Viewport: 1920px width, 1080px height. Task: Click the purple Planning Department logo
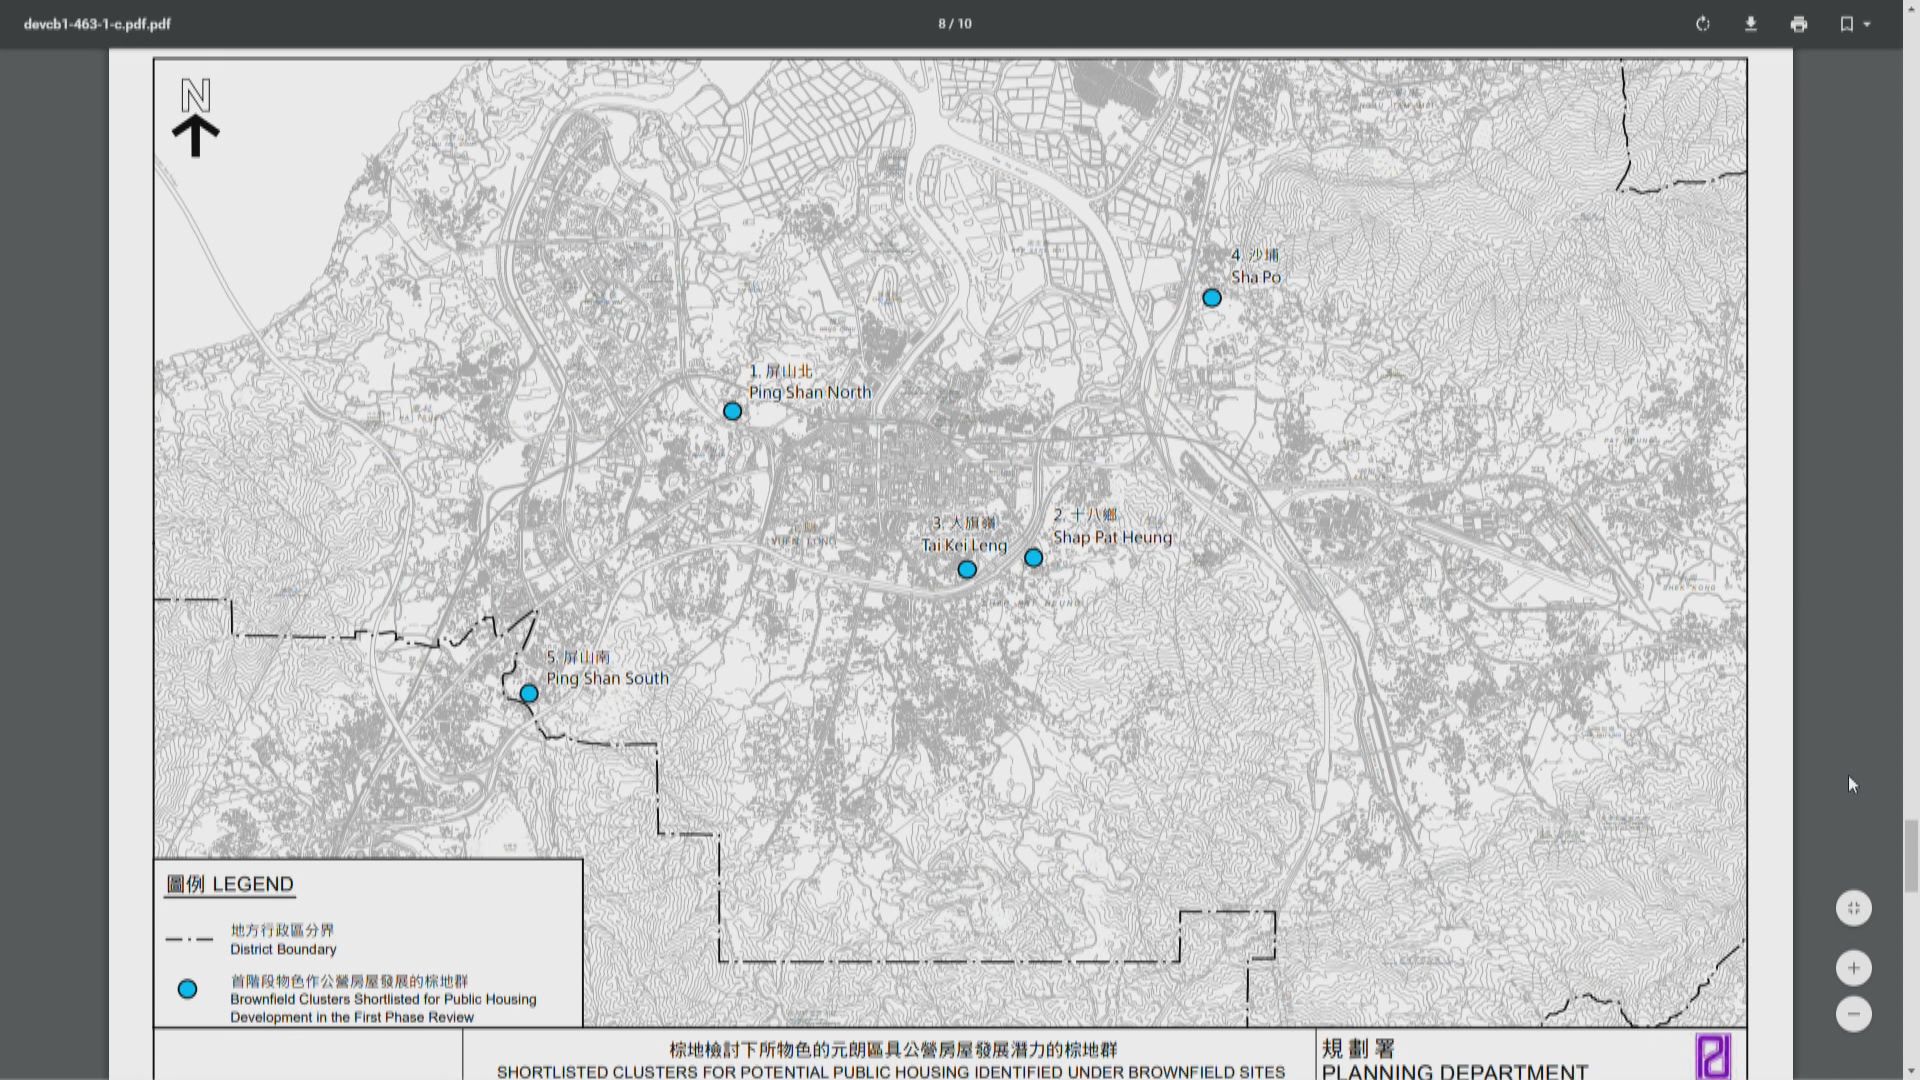tap(1712, 1056)
